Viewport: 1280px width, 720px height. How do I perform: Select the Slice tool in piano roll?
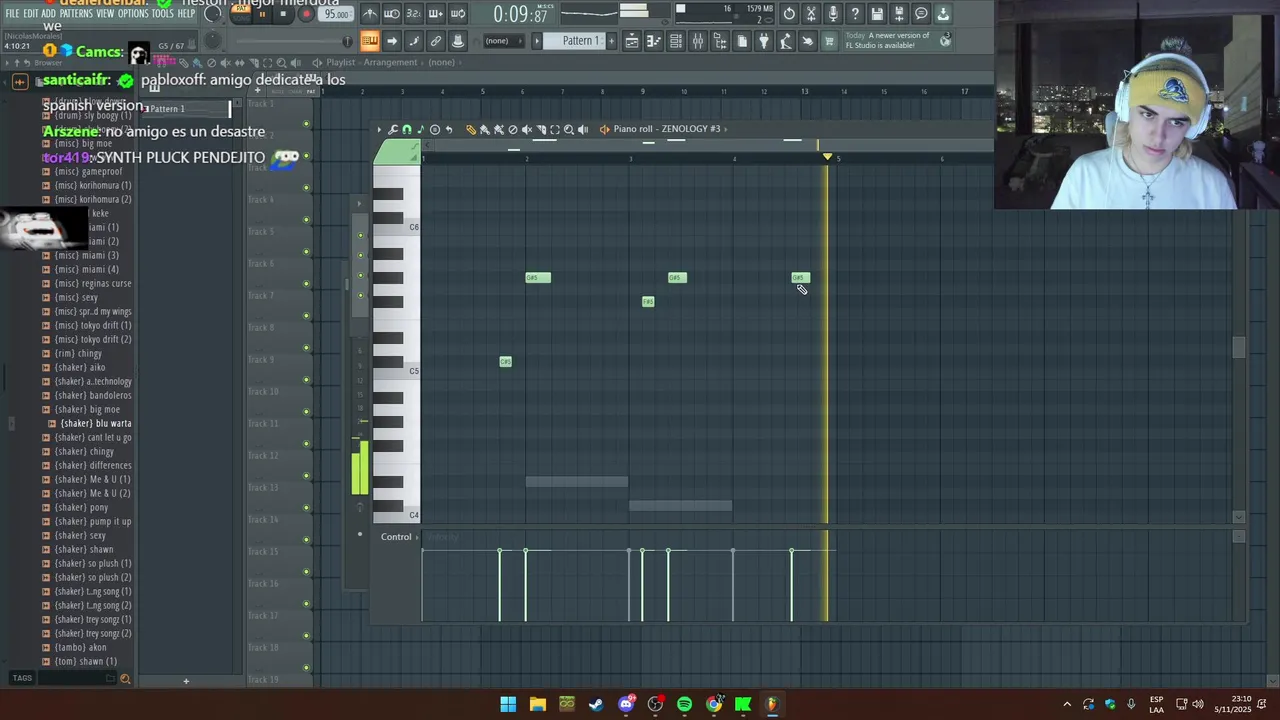[541, 129]
